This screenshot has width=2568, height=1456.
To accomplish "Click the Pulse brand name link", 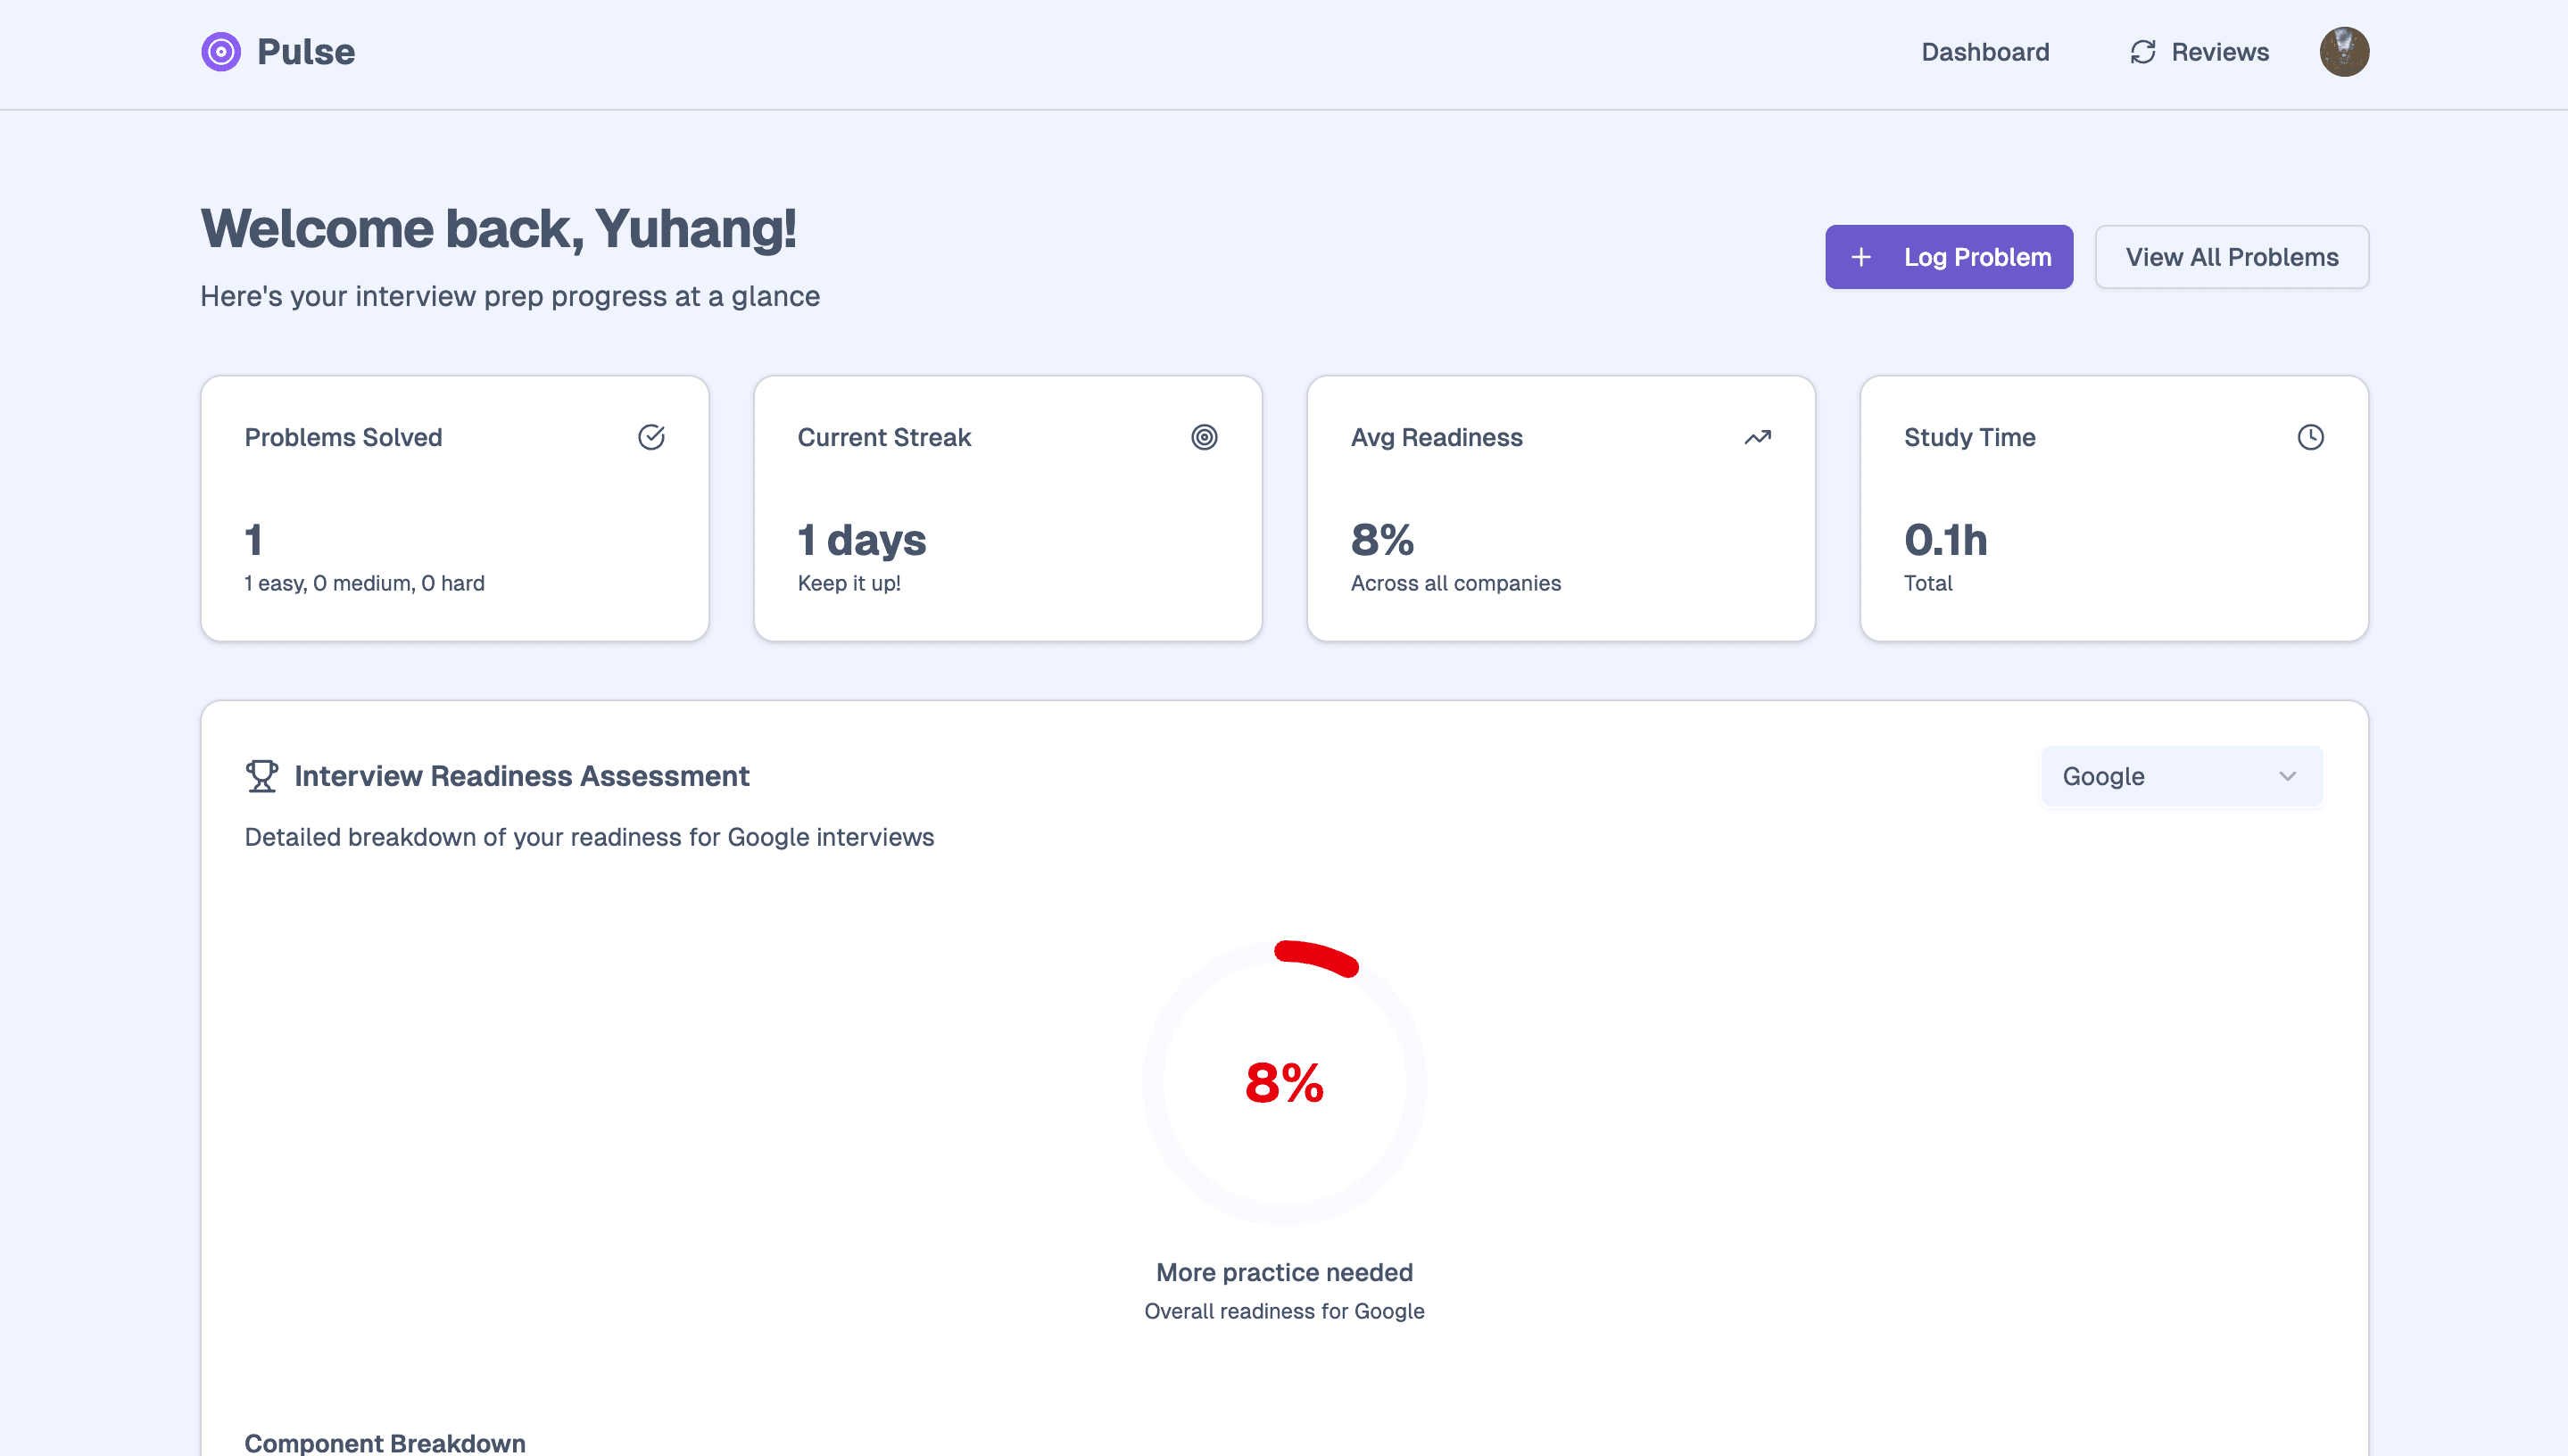I will (306, 52).
